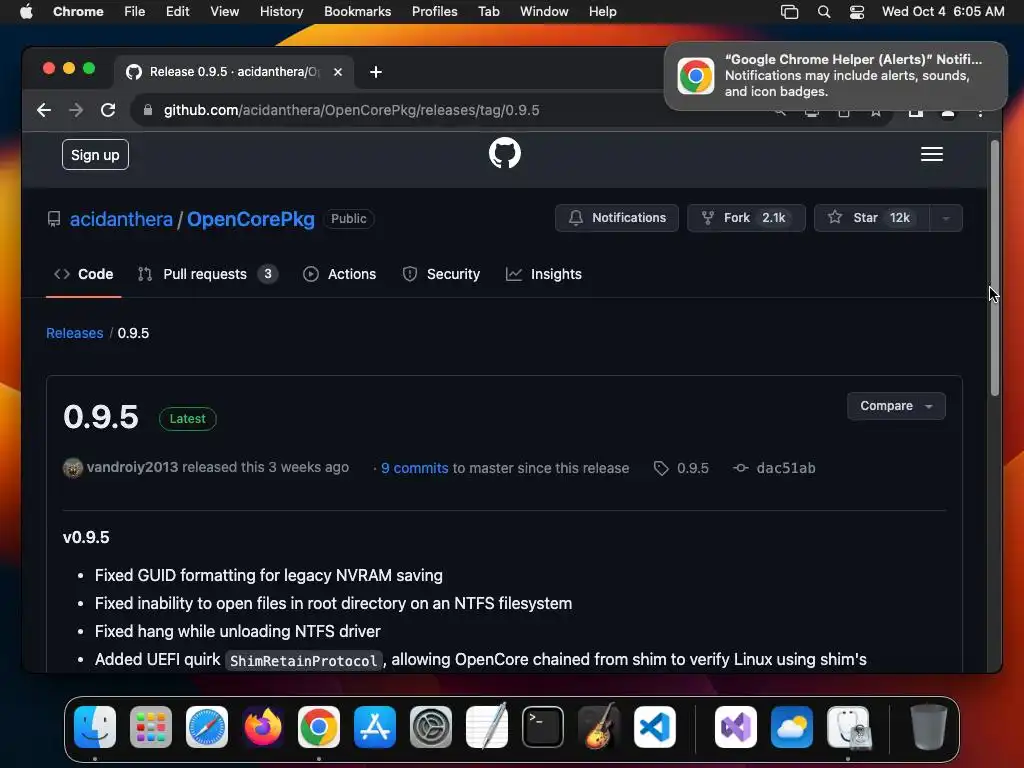Open Control Center in menu bar

coord(857,12)
